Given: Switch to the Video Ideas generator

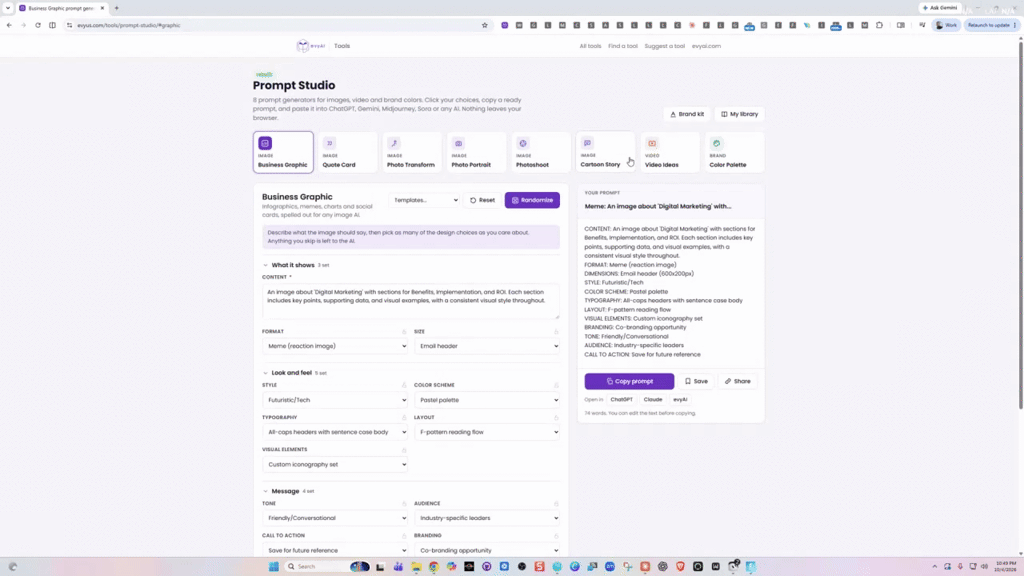Looking at the screenshot, I should pos(670,152).
